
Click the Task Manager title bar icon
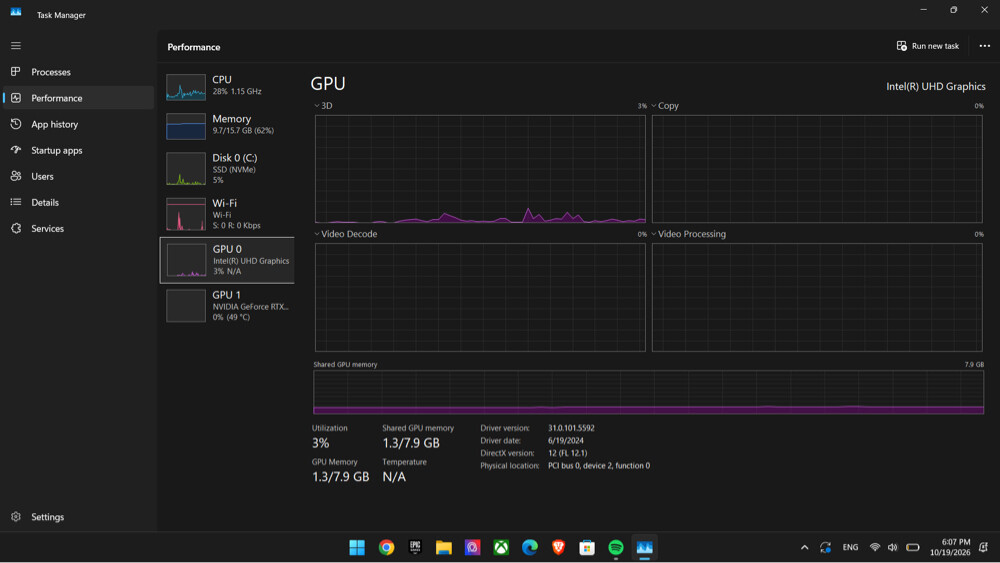[x=16, y=13]
